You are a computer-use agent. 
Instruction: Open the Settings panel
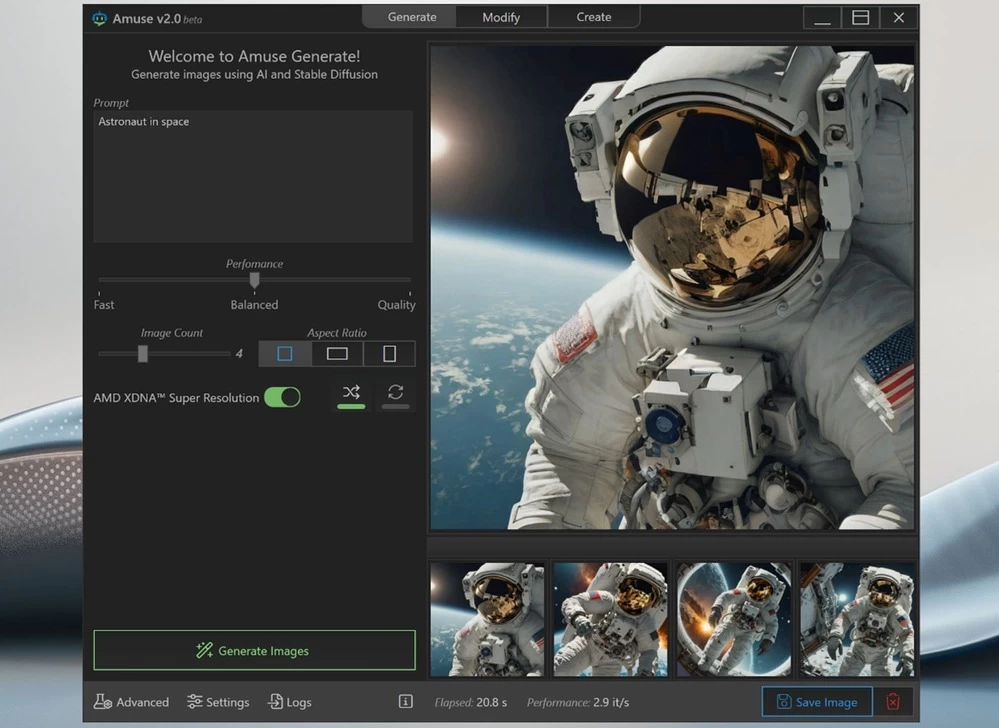point(218,702)
